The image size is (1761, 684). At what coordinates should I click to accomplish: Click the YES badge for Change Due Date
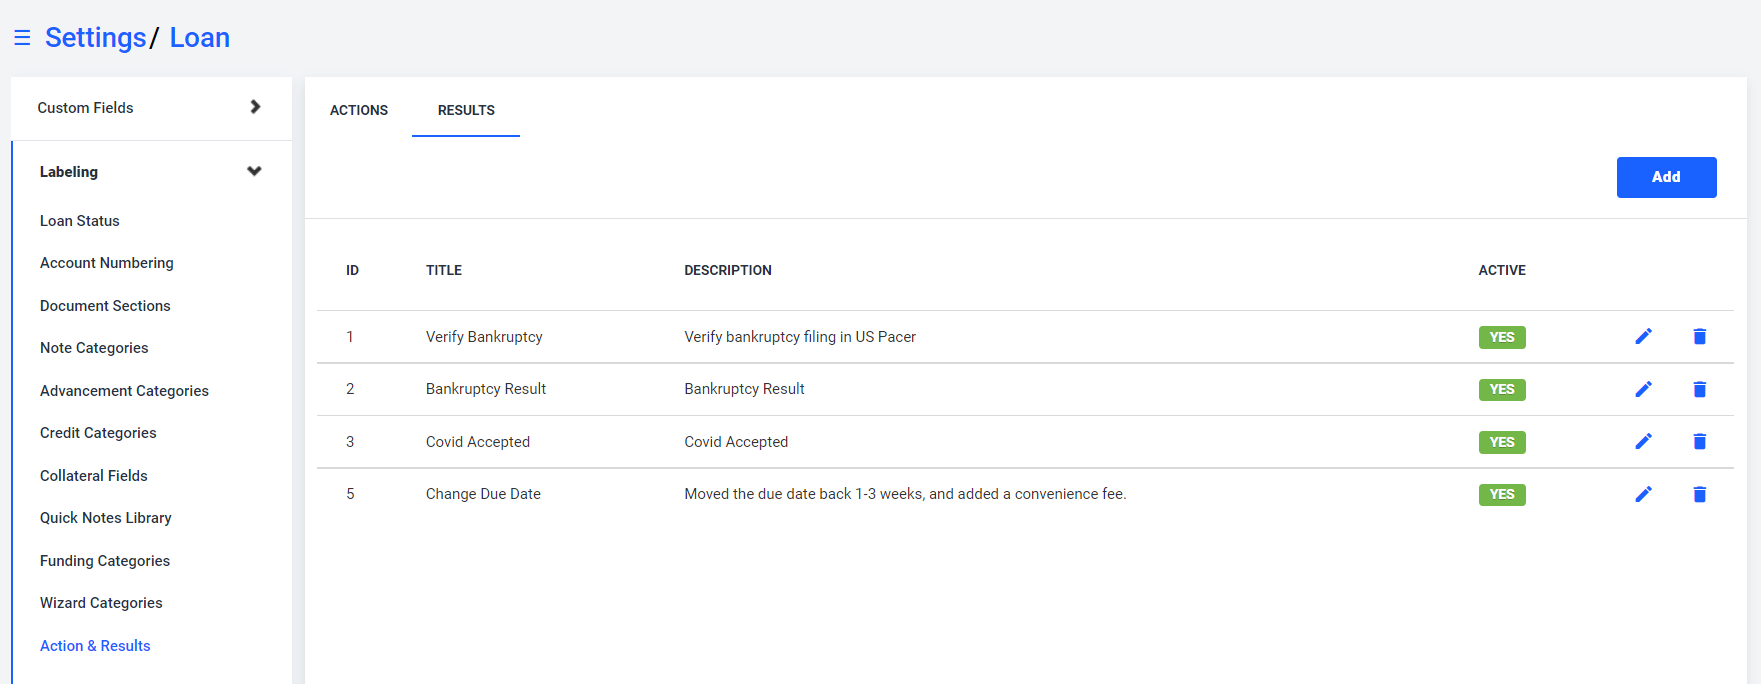click(x=1502, y=494)
